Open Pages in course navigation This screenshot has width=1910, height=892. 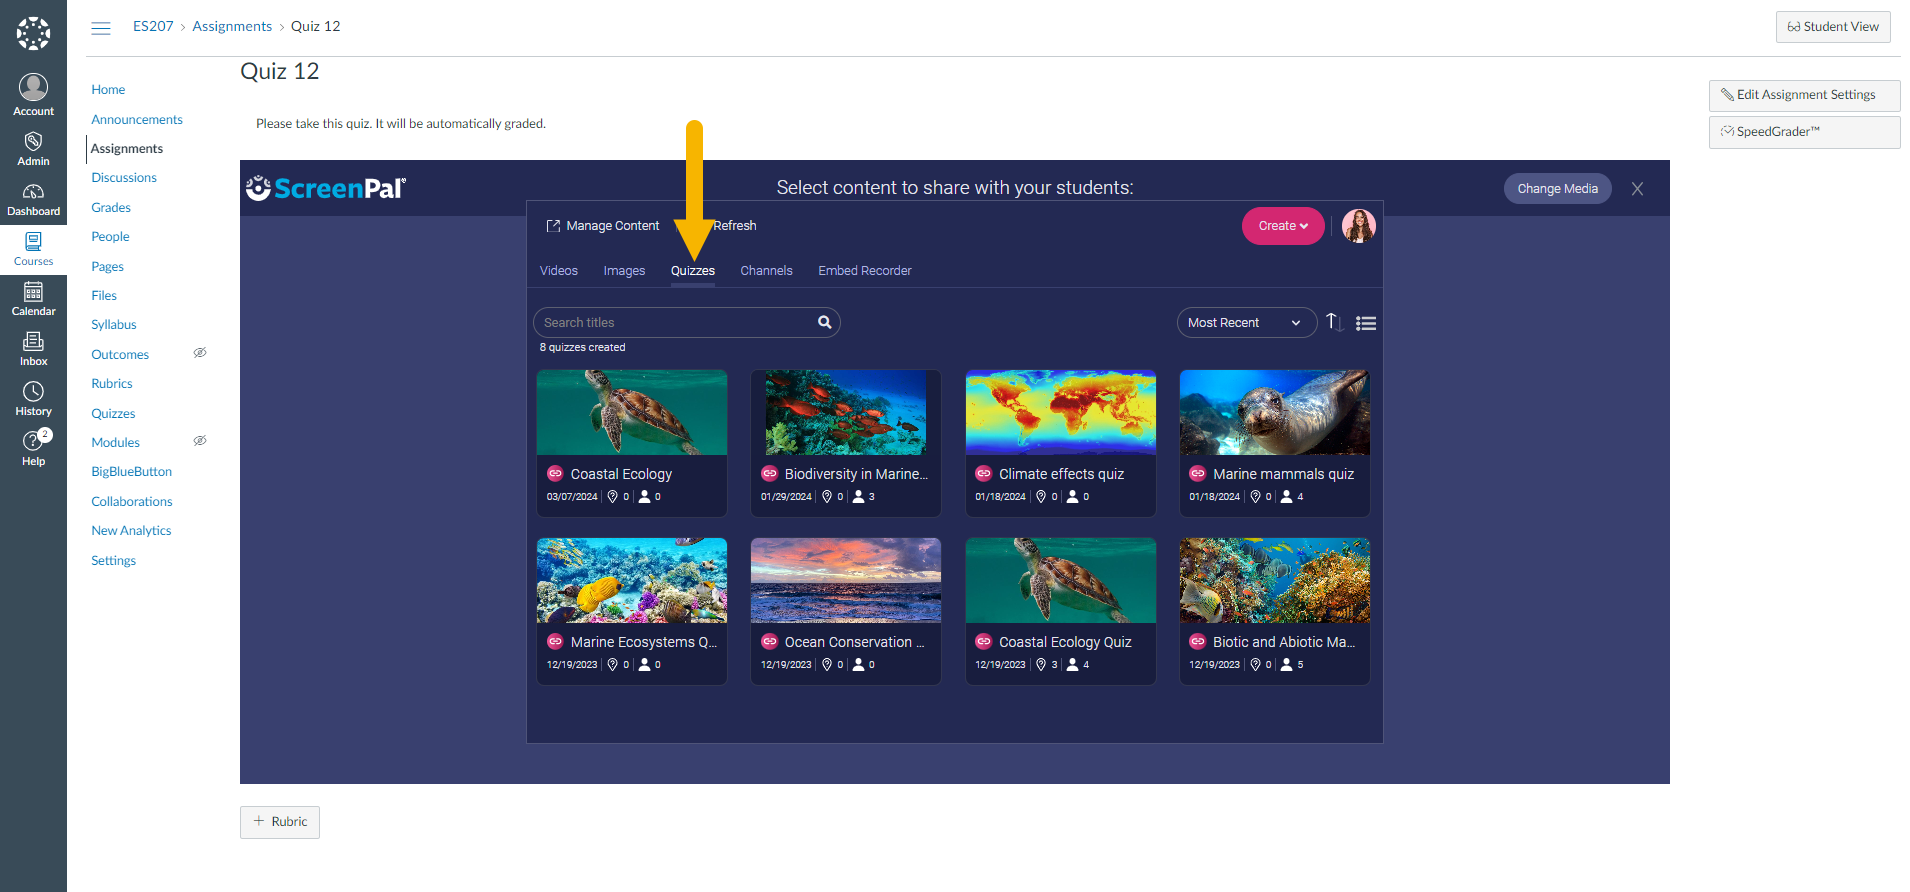[107, 267]
